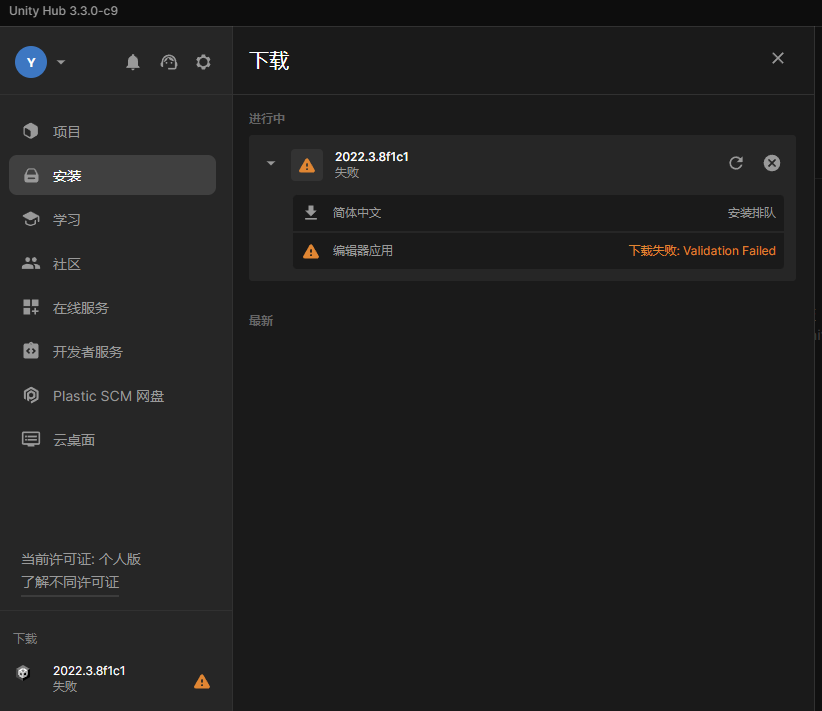Image resolution: width=822 pixels, height=711 pixels.
Task: Select the 安装 (Installs) menu item
Action: pyautogui.click(x=112, y=175)
